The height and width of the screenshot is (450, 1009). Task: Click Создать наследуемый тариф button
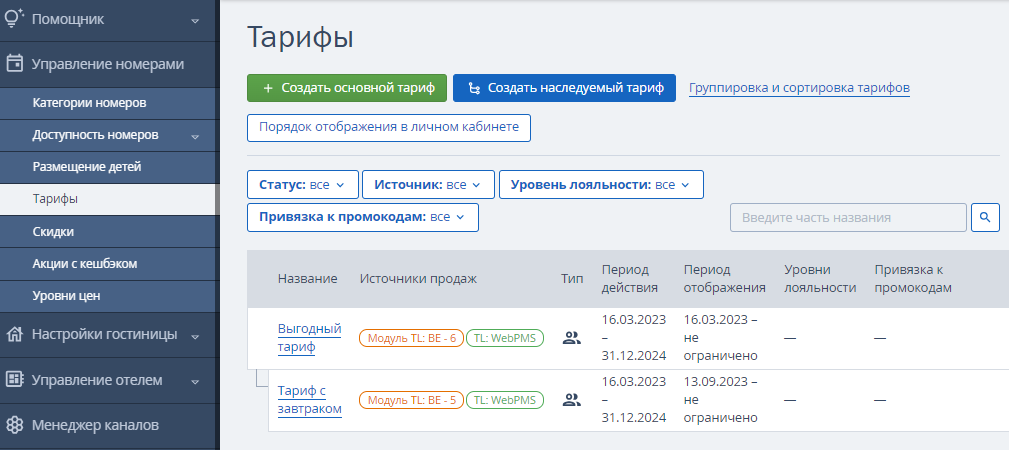click(x=564, y=88)
